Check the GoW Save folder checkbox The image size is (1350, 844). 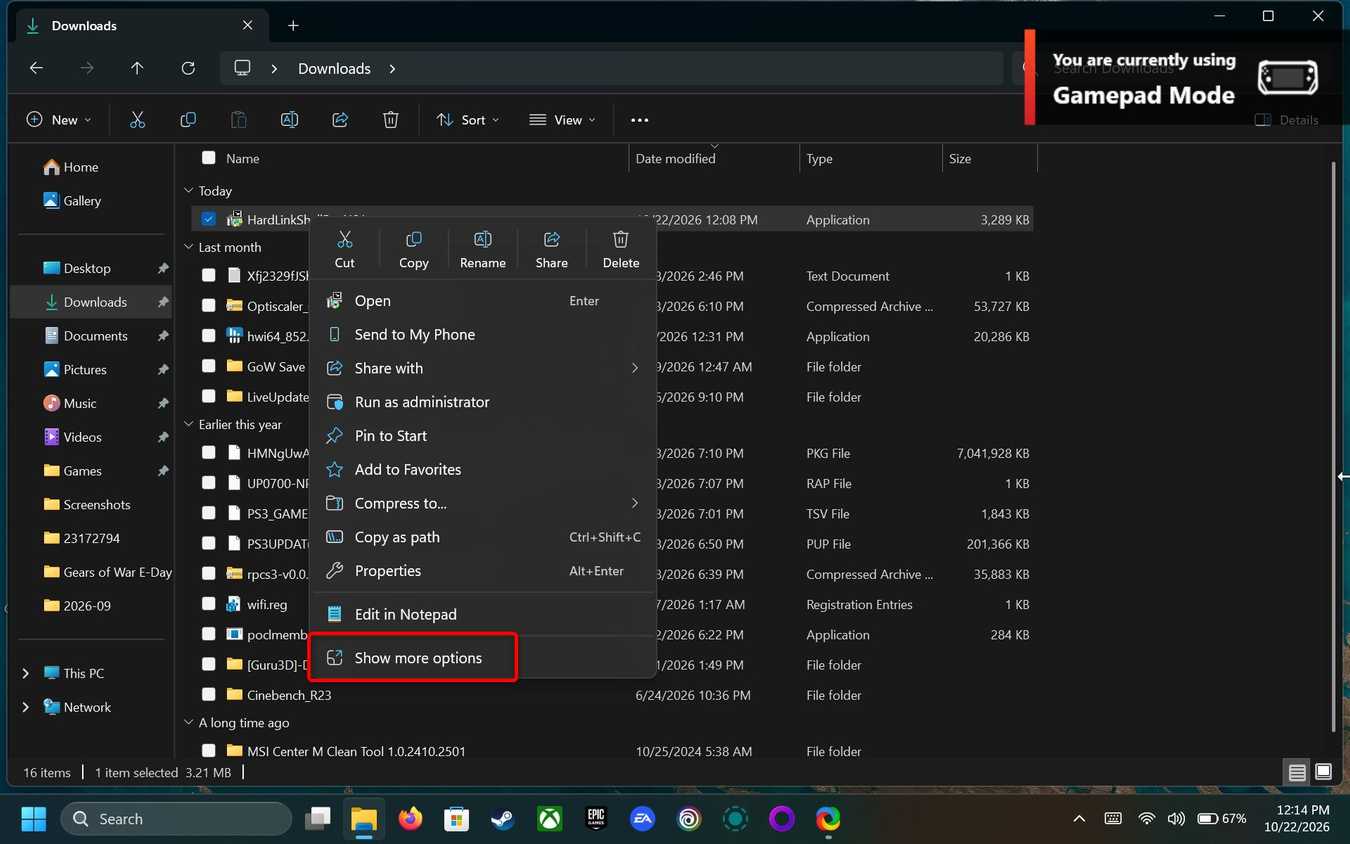click(x=208, y=366)
